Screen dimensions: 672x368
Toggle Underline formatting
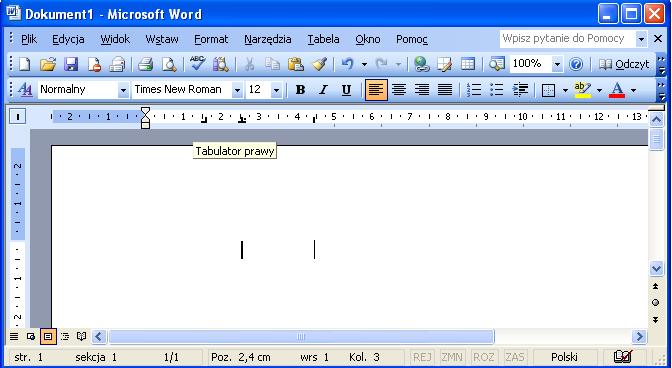tap(346, 90)
